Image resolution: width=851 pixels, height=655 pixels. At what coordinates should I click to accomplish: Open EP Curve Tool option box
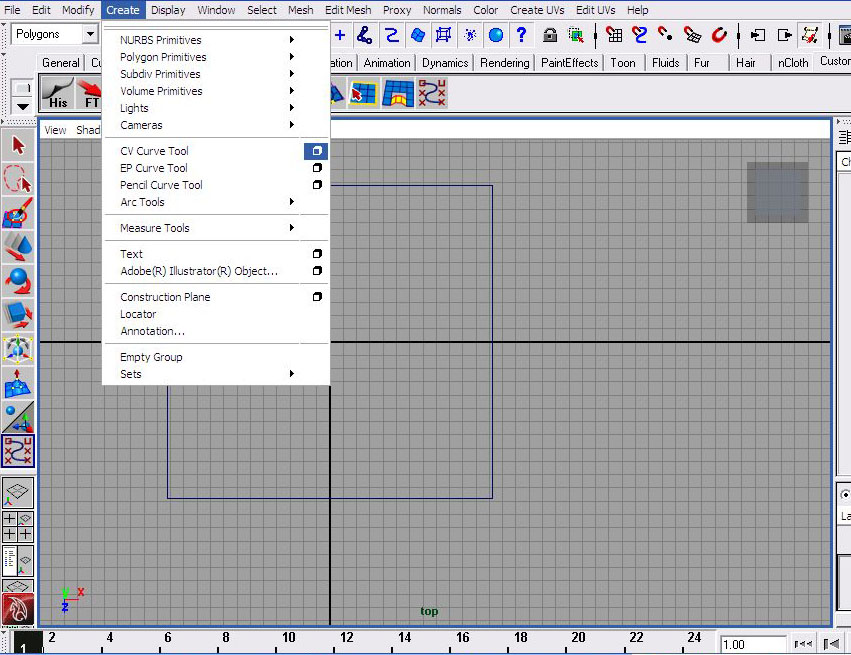tap(317, 168)
